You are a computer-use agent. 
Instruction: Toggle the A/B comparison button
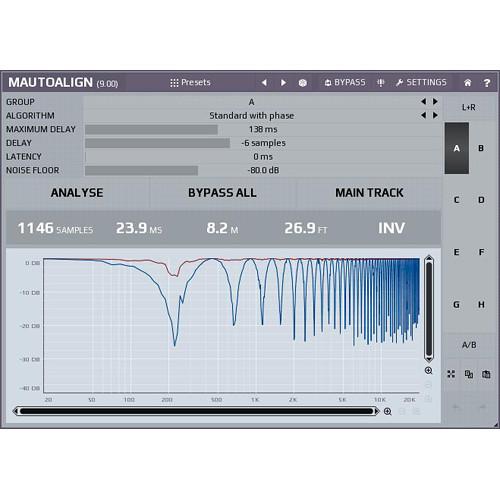(x=469, y=345)
